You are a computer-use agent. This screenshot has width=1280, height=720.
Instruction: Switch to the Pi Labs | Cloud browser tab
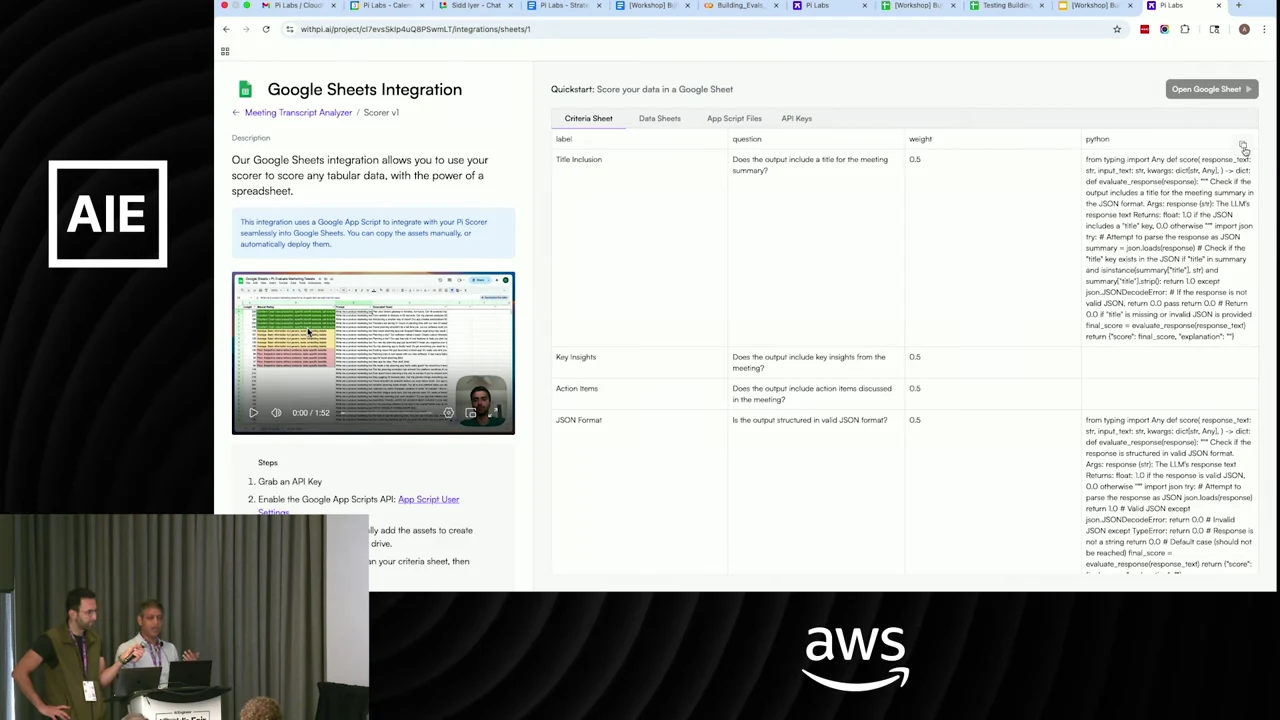[297, 6]
